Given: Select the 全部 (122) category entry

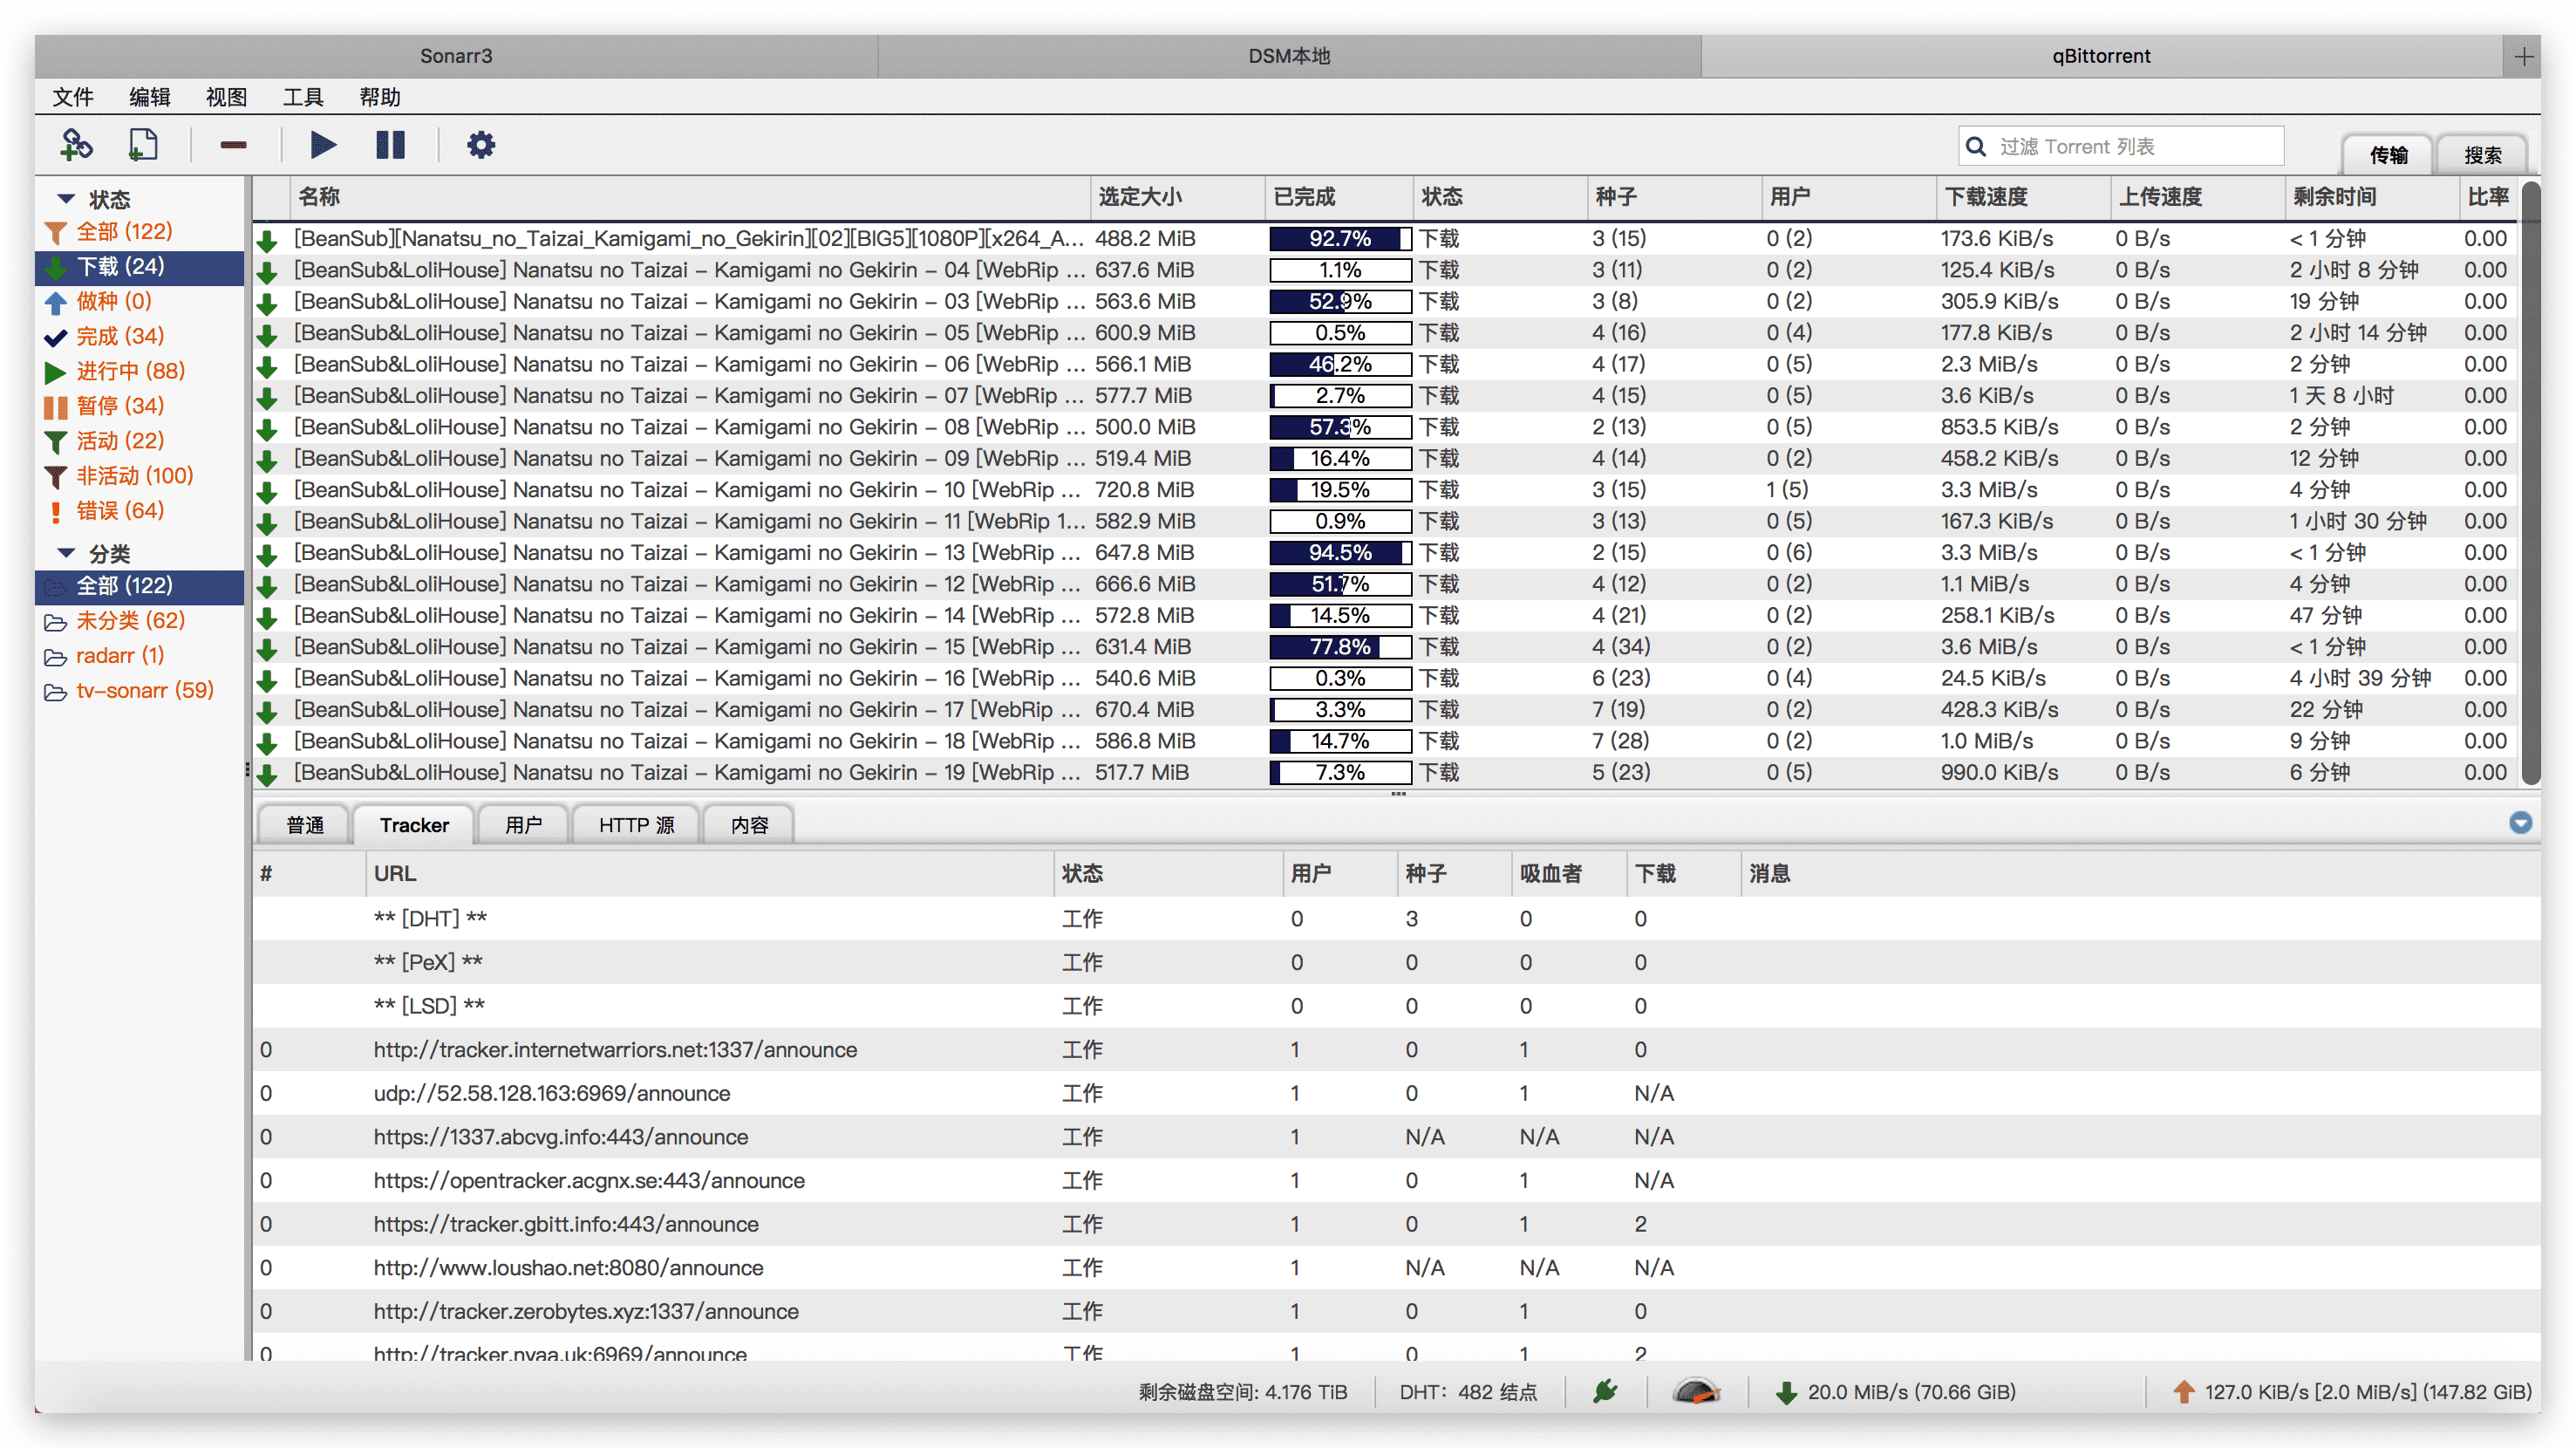Looking at the screenshot, I should (x=140, y=586).
